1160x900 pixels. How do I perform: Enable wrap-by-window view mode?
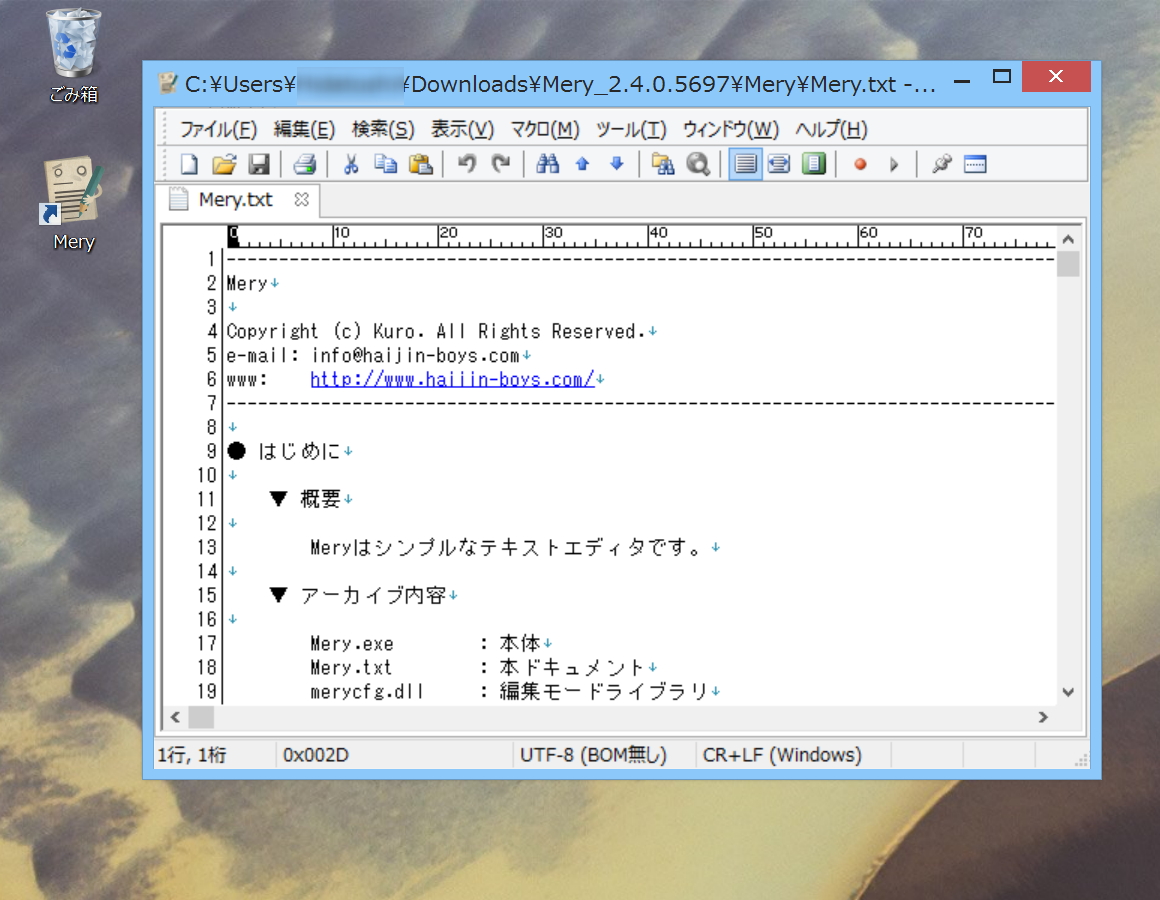pos(779,163)
